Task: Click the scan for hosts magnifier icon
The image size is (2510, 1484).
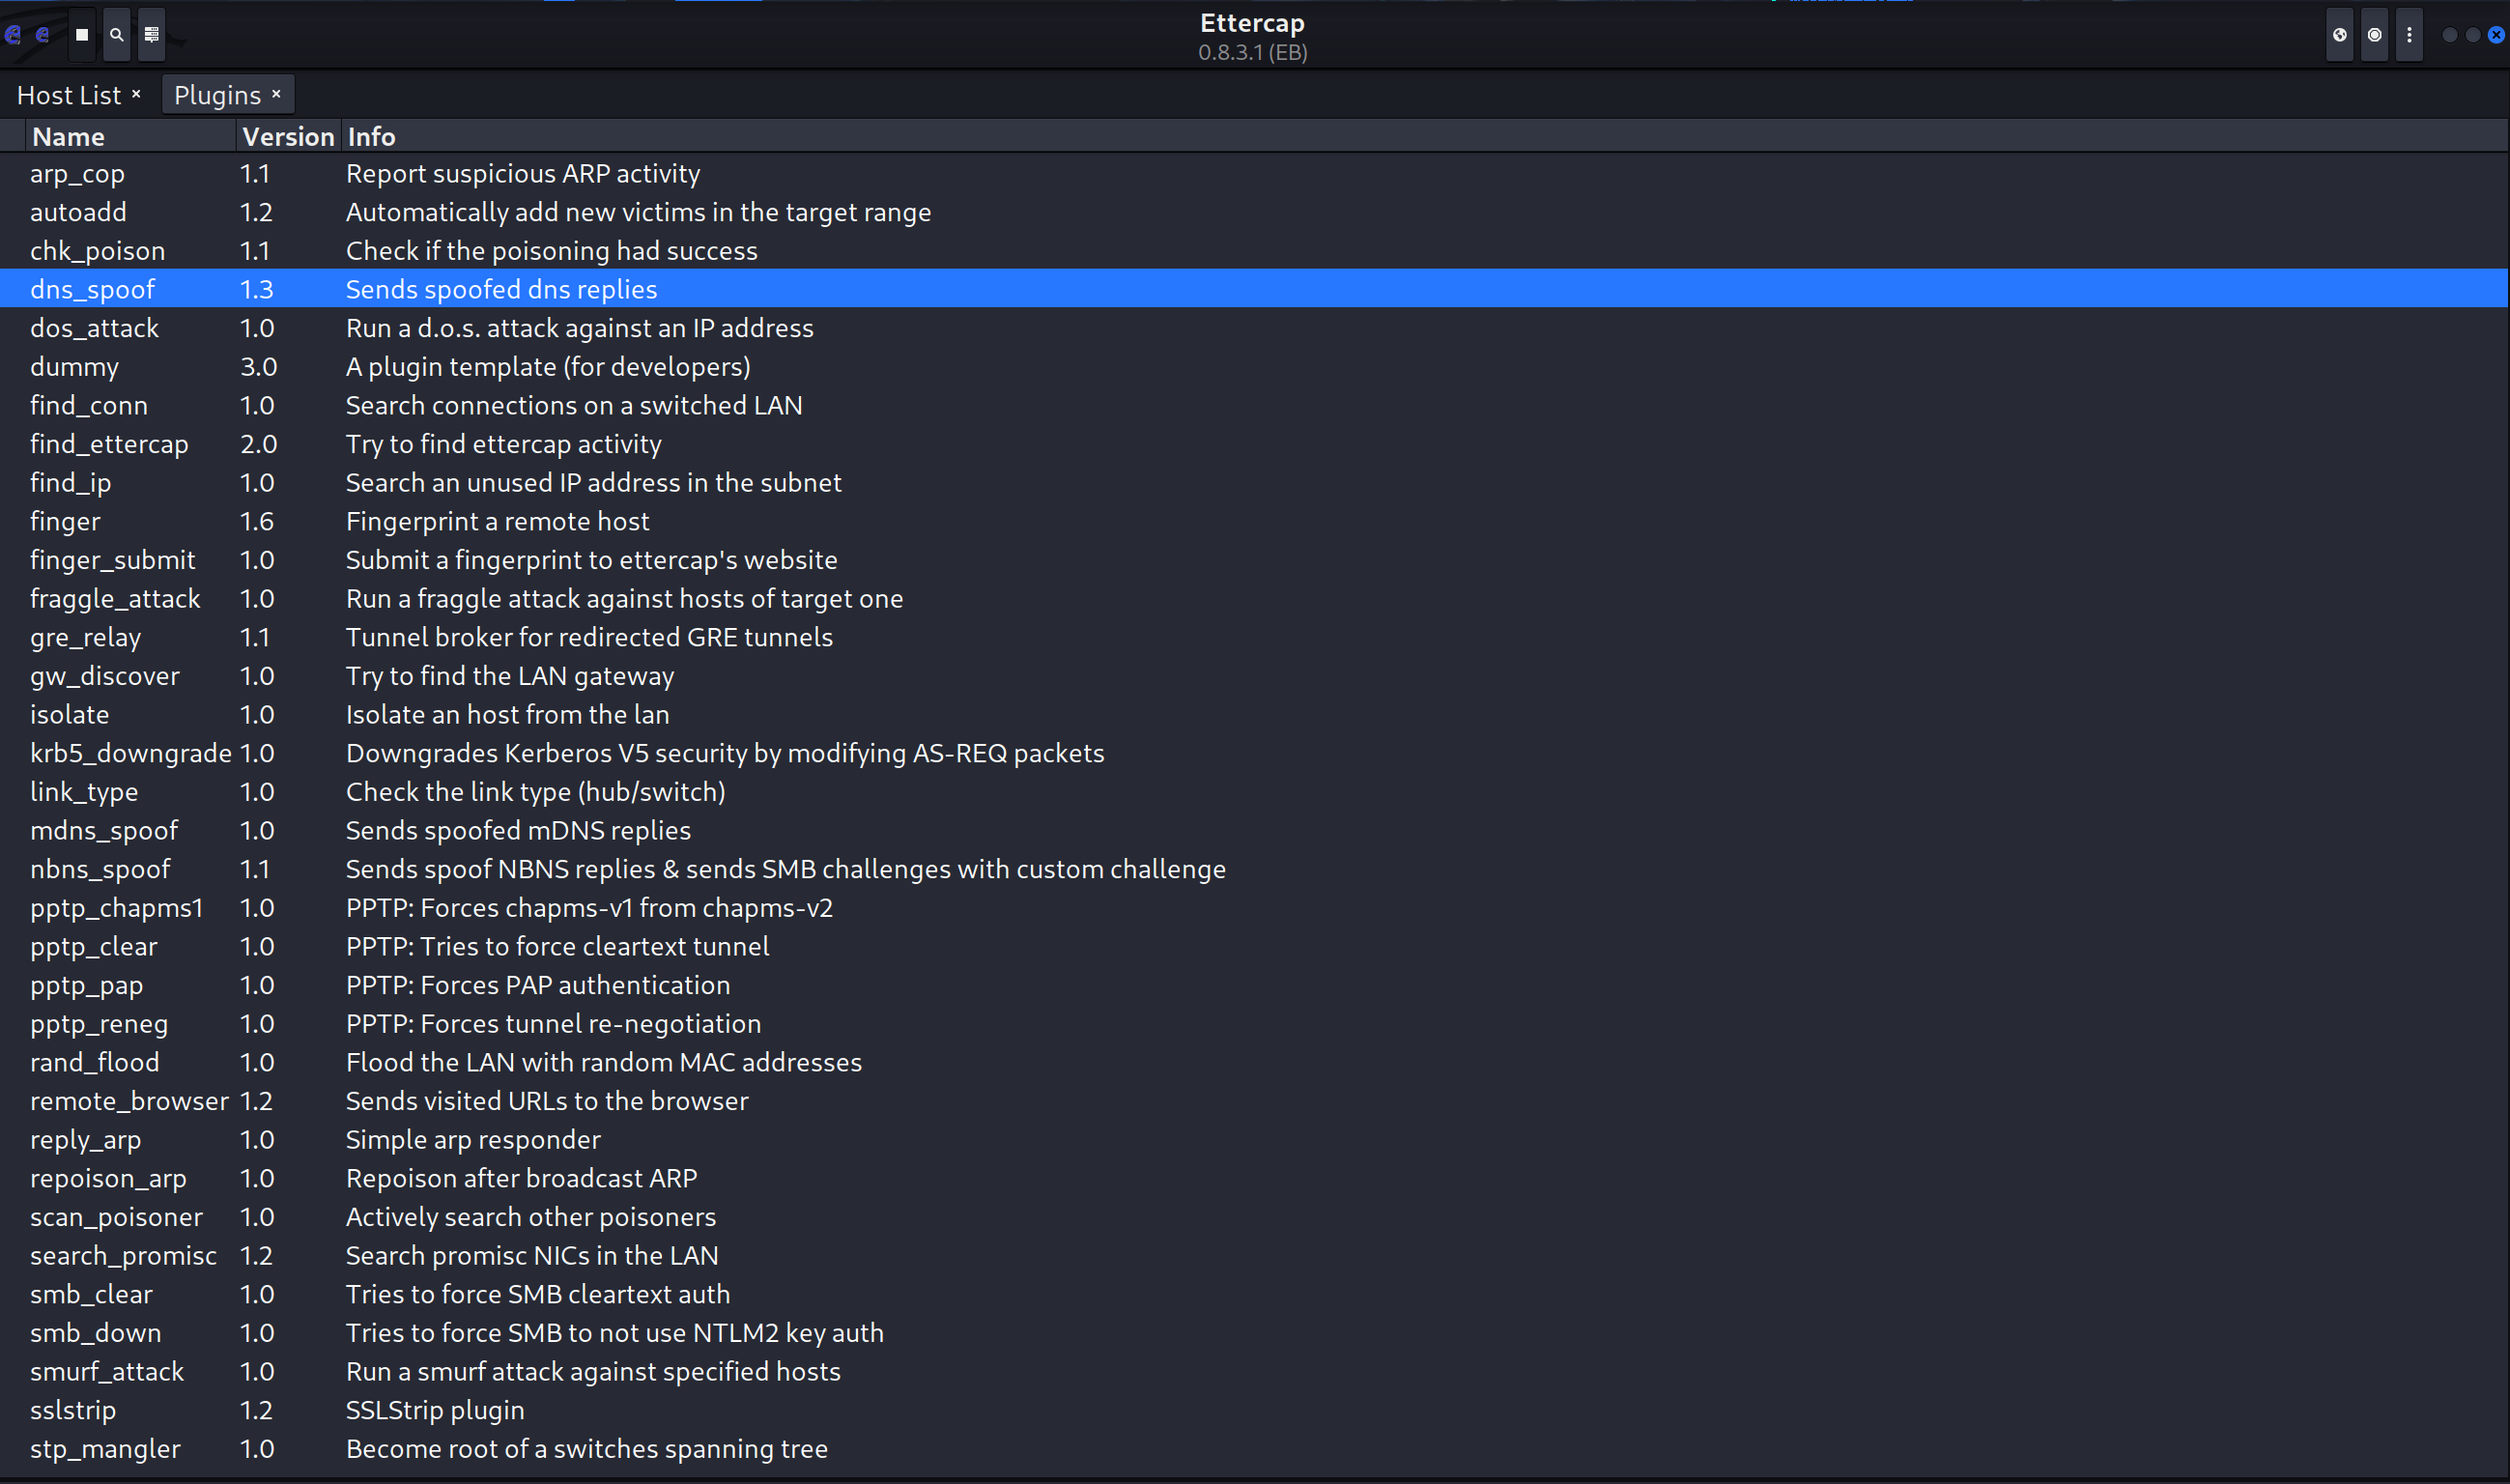Action: click(117, 34)
